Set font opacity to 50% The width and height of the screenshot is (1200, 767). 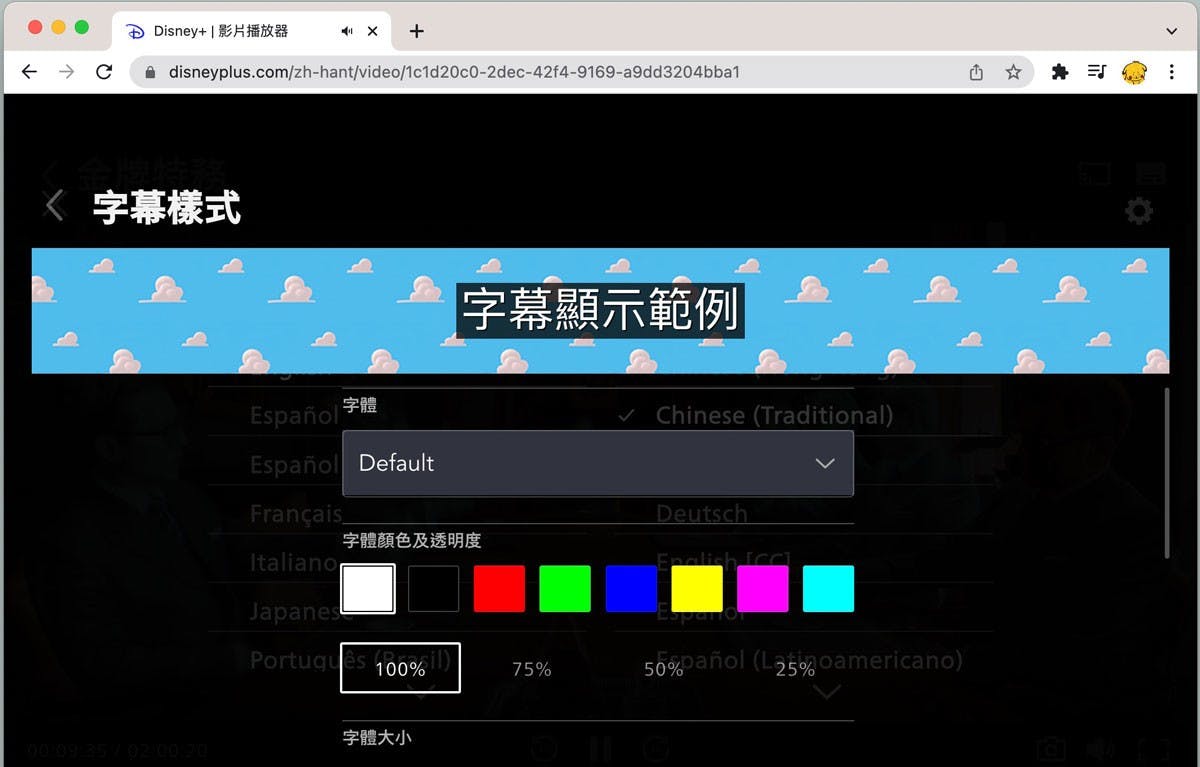tap(663, 669)
